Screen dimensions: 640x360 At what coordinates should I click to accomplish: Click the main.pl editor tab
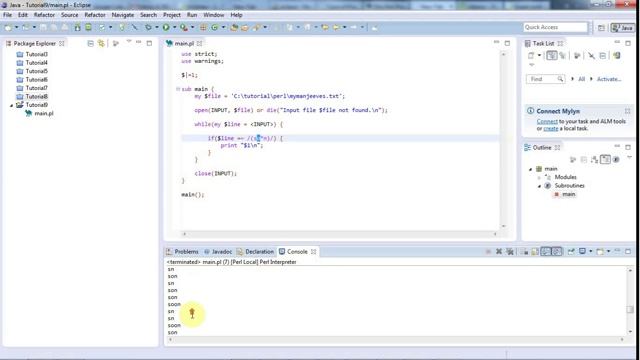coord(184,43)
